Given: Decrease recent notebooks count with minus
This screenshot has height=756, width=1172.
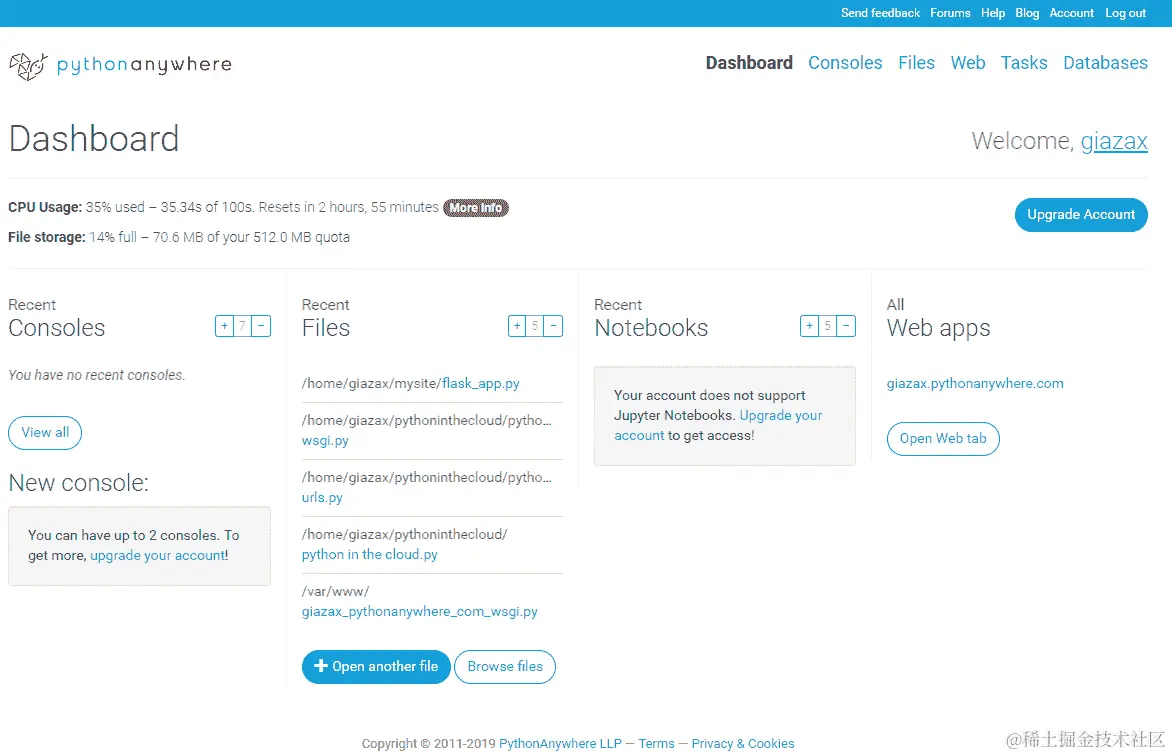Looking at the screenshot, I should (x=846, y=326).
